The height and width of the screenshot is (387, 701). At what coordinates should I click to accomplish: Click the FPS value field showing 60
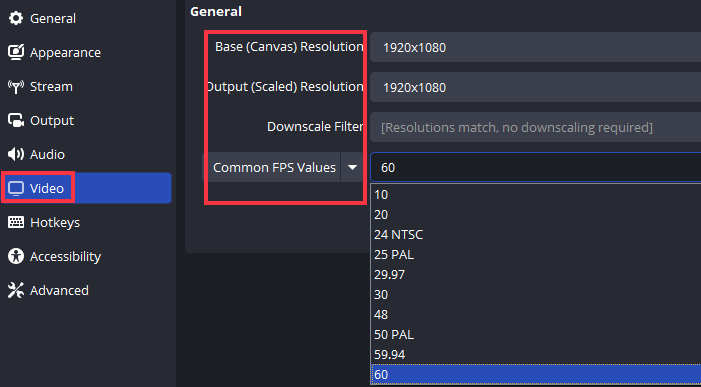point(535,168)
